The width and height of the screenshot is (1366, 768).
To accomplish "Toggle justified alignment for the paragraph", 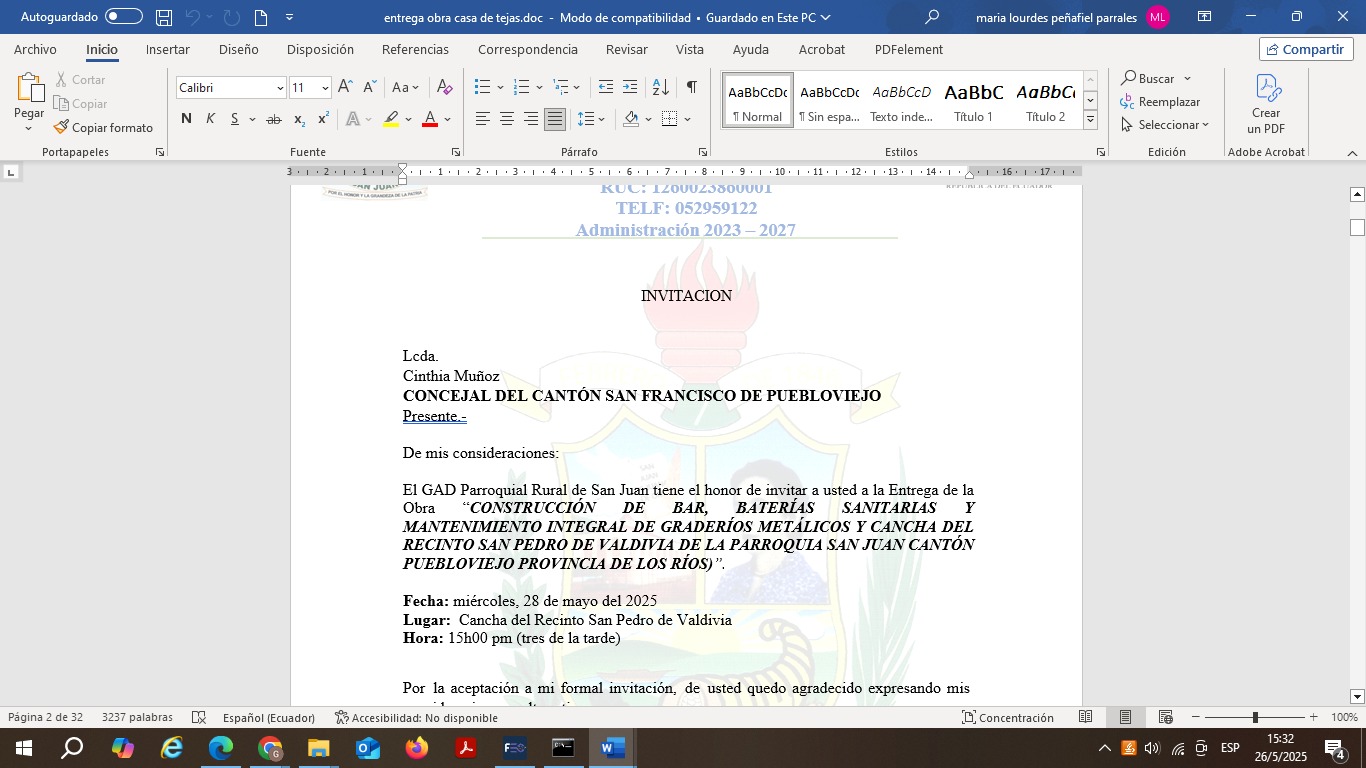I will (x=555, y=119).
